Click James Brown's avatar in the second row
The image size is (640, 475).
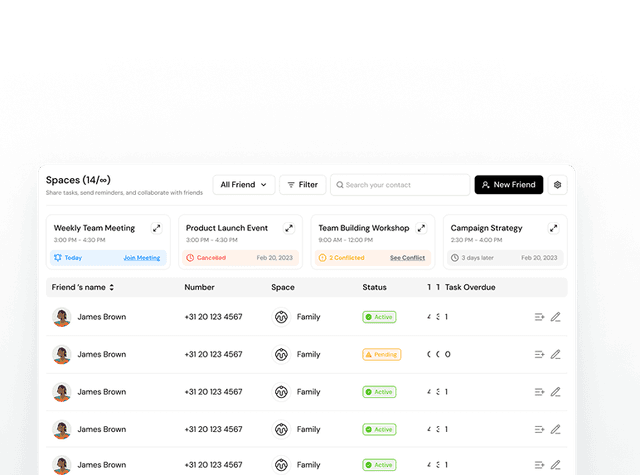point(62,354)
